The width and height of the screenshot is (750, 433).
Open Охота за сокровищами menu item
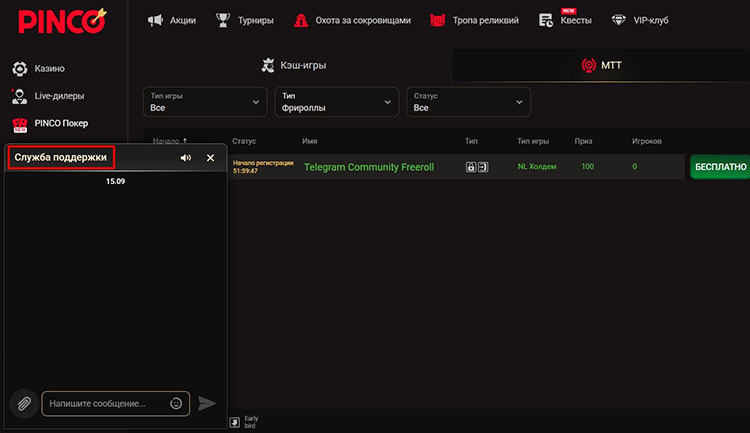coord(363,20)
